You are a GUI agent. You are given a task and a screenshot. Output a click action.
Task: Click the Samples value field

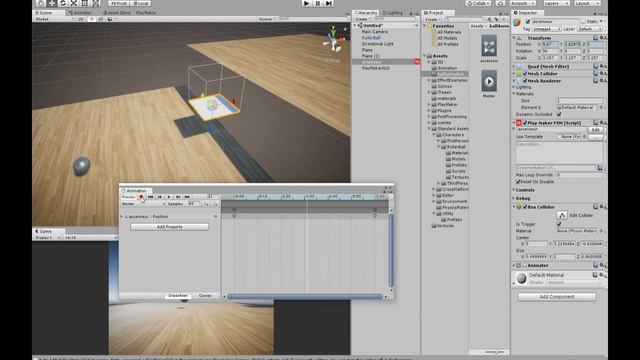click(x=193, y=204)
